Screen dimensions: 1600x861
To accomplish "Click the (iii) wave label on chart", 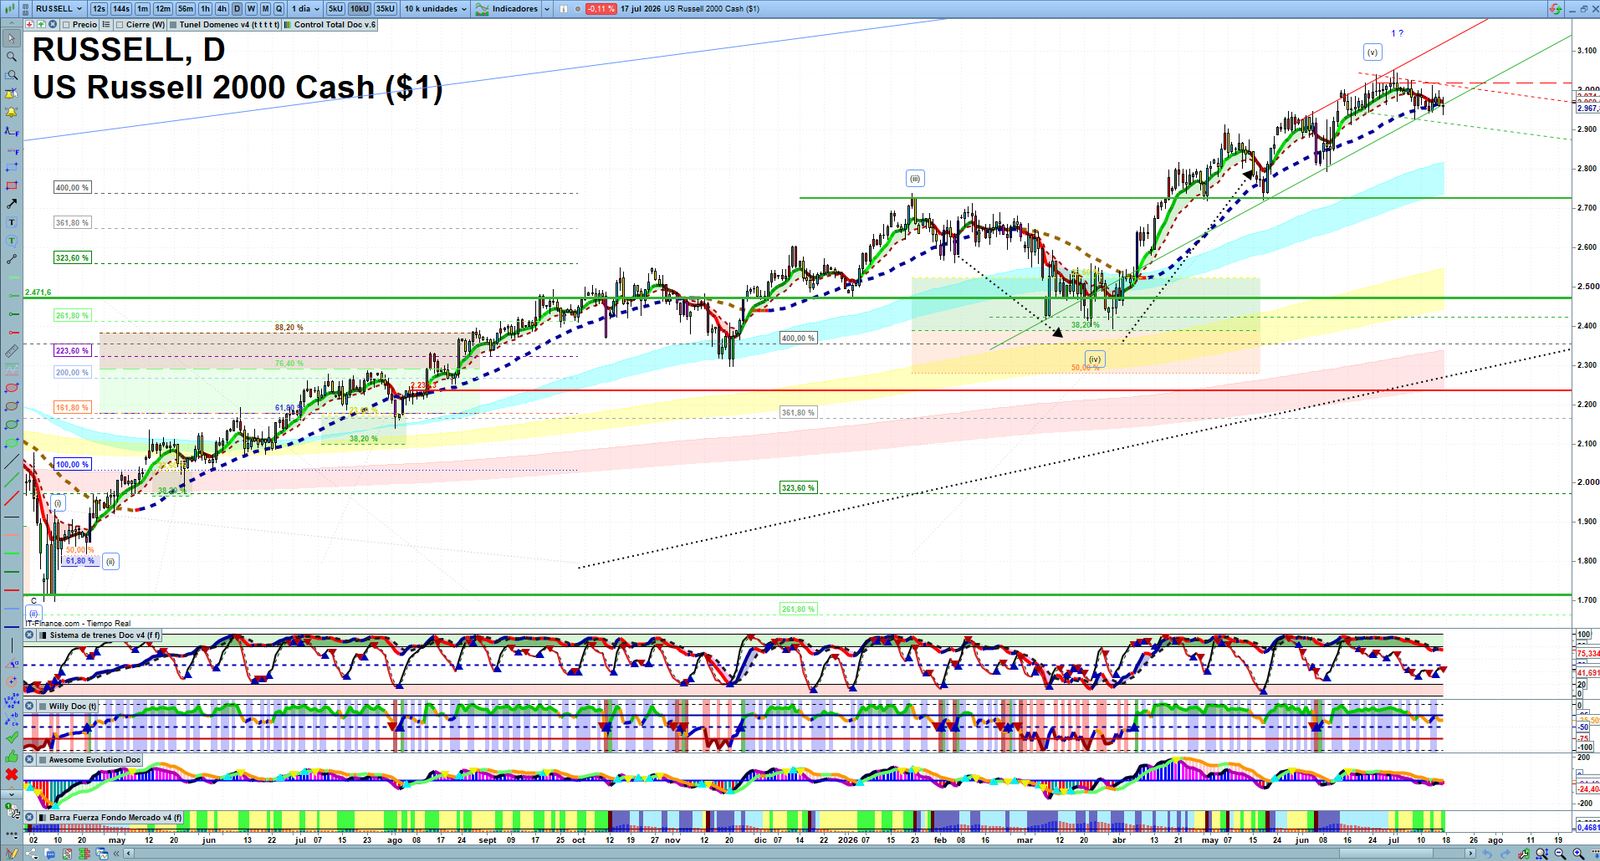I will (915, 179).
